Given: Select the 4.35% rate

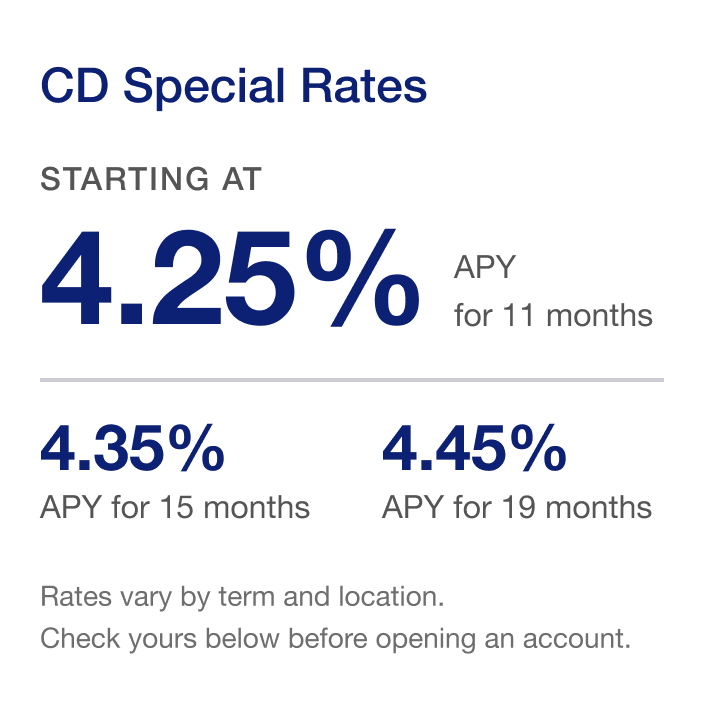Looking at the screenshot, I should [x=132, y=451].
